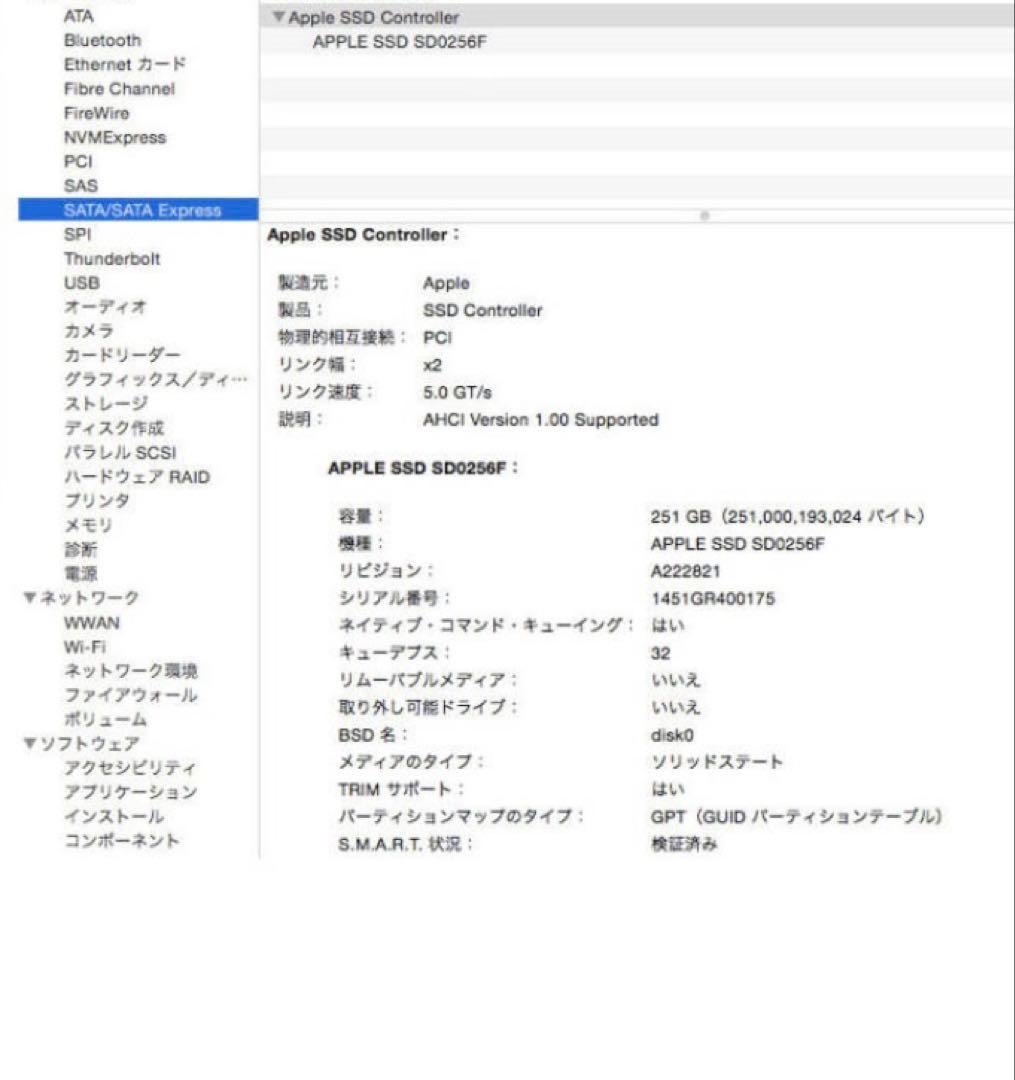Screen dimensions: 1015x1080
Task: Open 電源 sidebar entry
Action: pyautogui.click(x=81, y=574)
